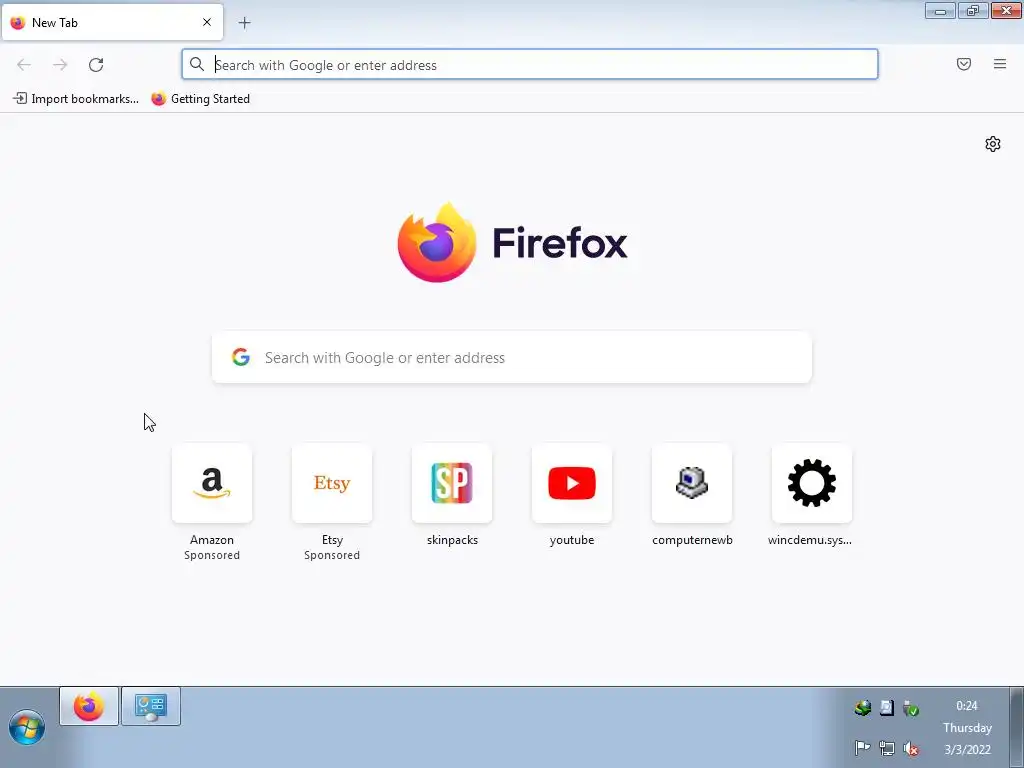Click the address bar search field

point(530,65)
